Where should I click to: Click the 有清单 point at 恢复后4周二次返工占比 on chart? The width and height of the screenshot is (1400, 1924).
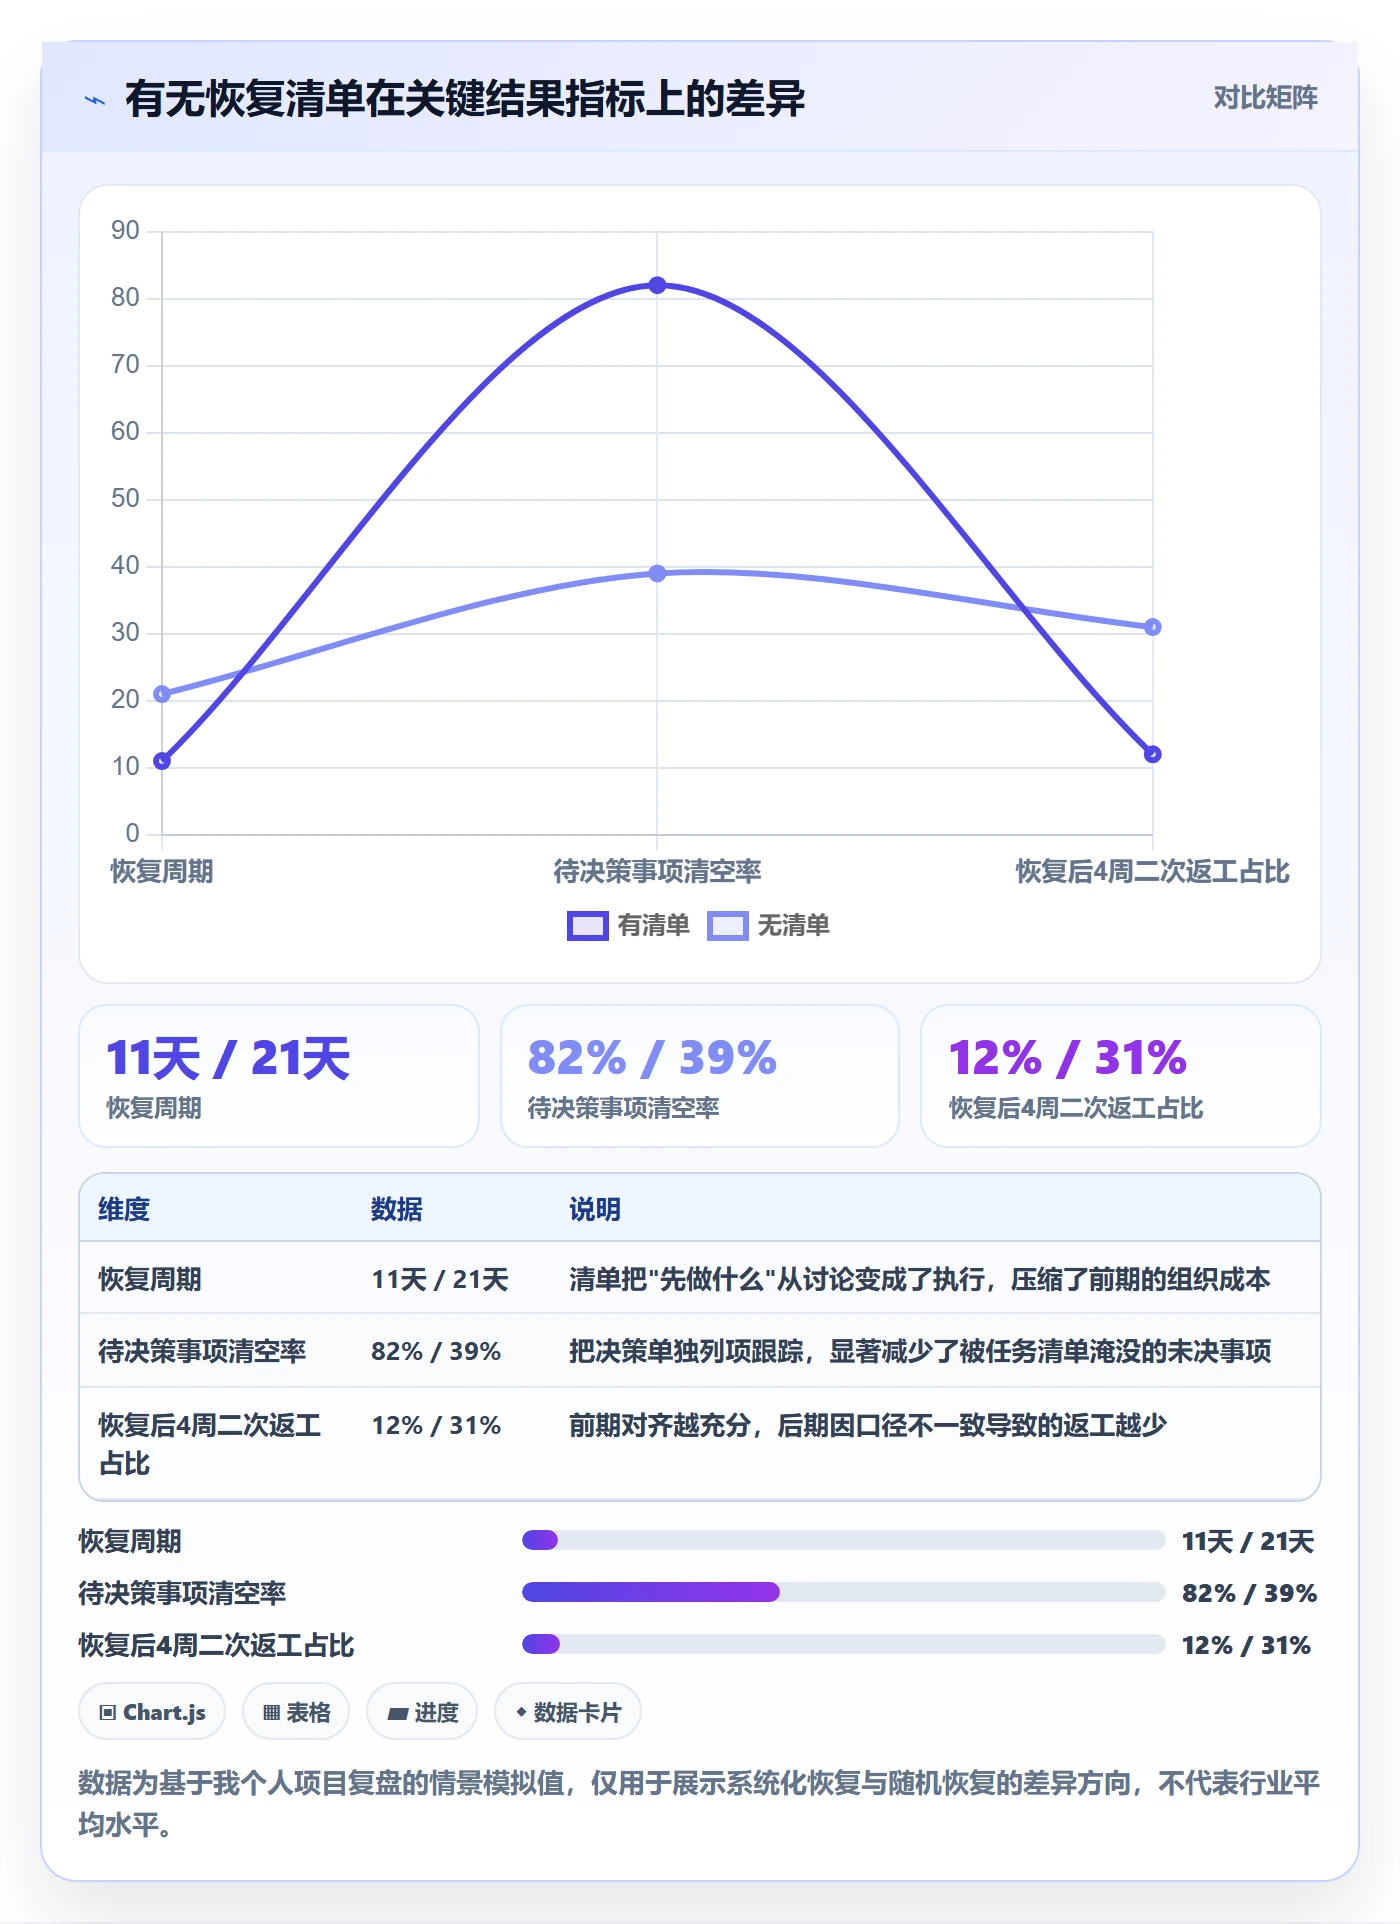click(x=1152, y=754)
